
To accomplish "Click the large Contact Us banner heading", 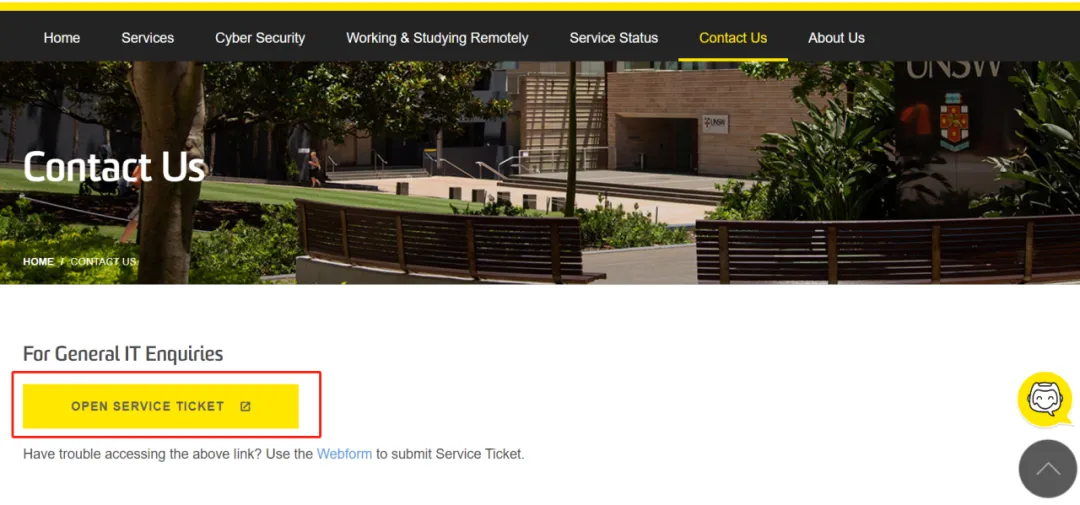I will (x=114, y=166).
